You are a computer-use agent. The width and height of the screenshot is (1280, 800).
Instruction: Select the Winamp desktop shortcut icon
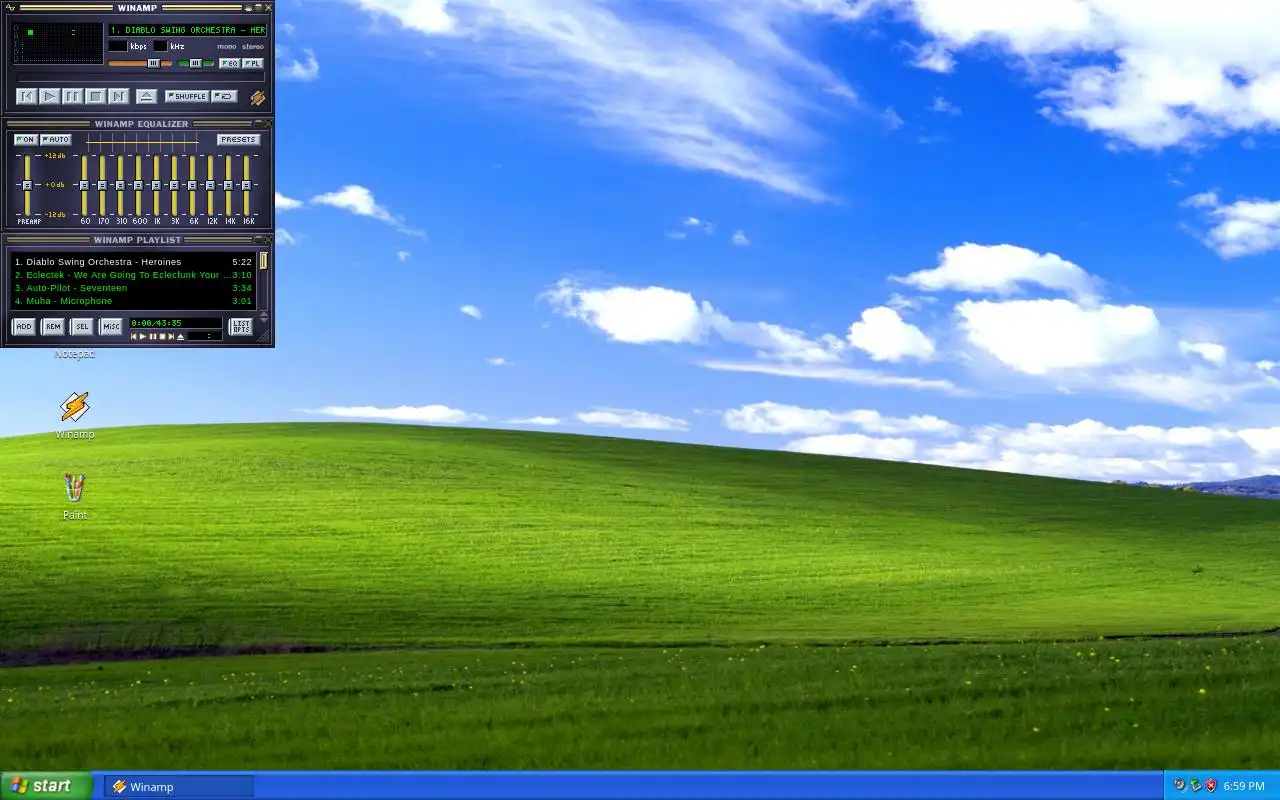(x=75, y=415)
